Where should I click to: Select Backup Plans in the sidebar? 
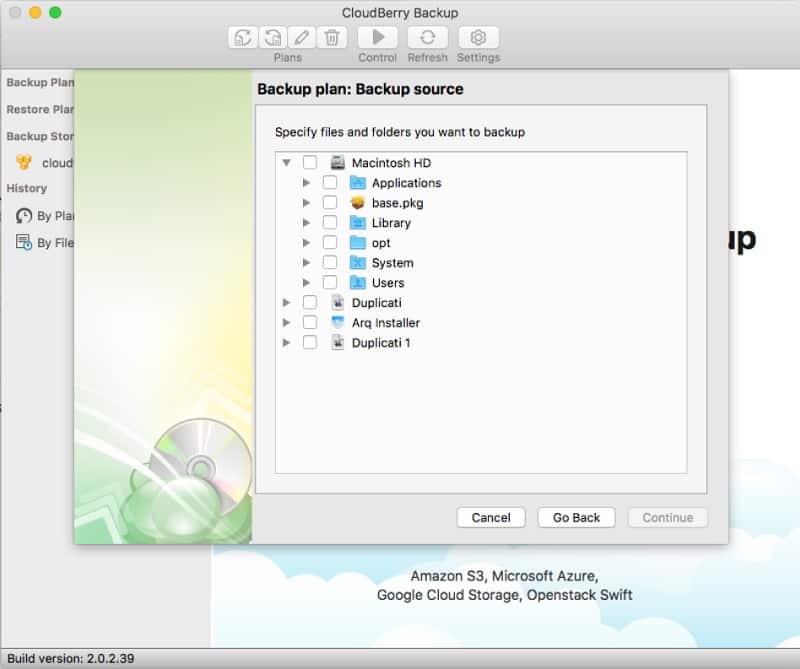[x=40, y=82]
